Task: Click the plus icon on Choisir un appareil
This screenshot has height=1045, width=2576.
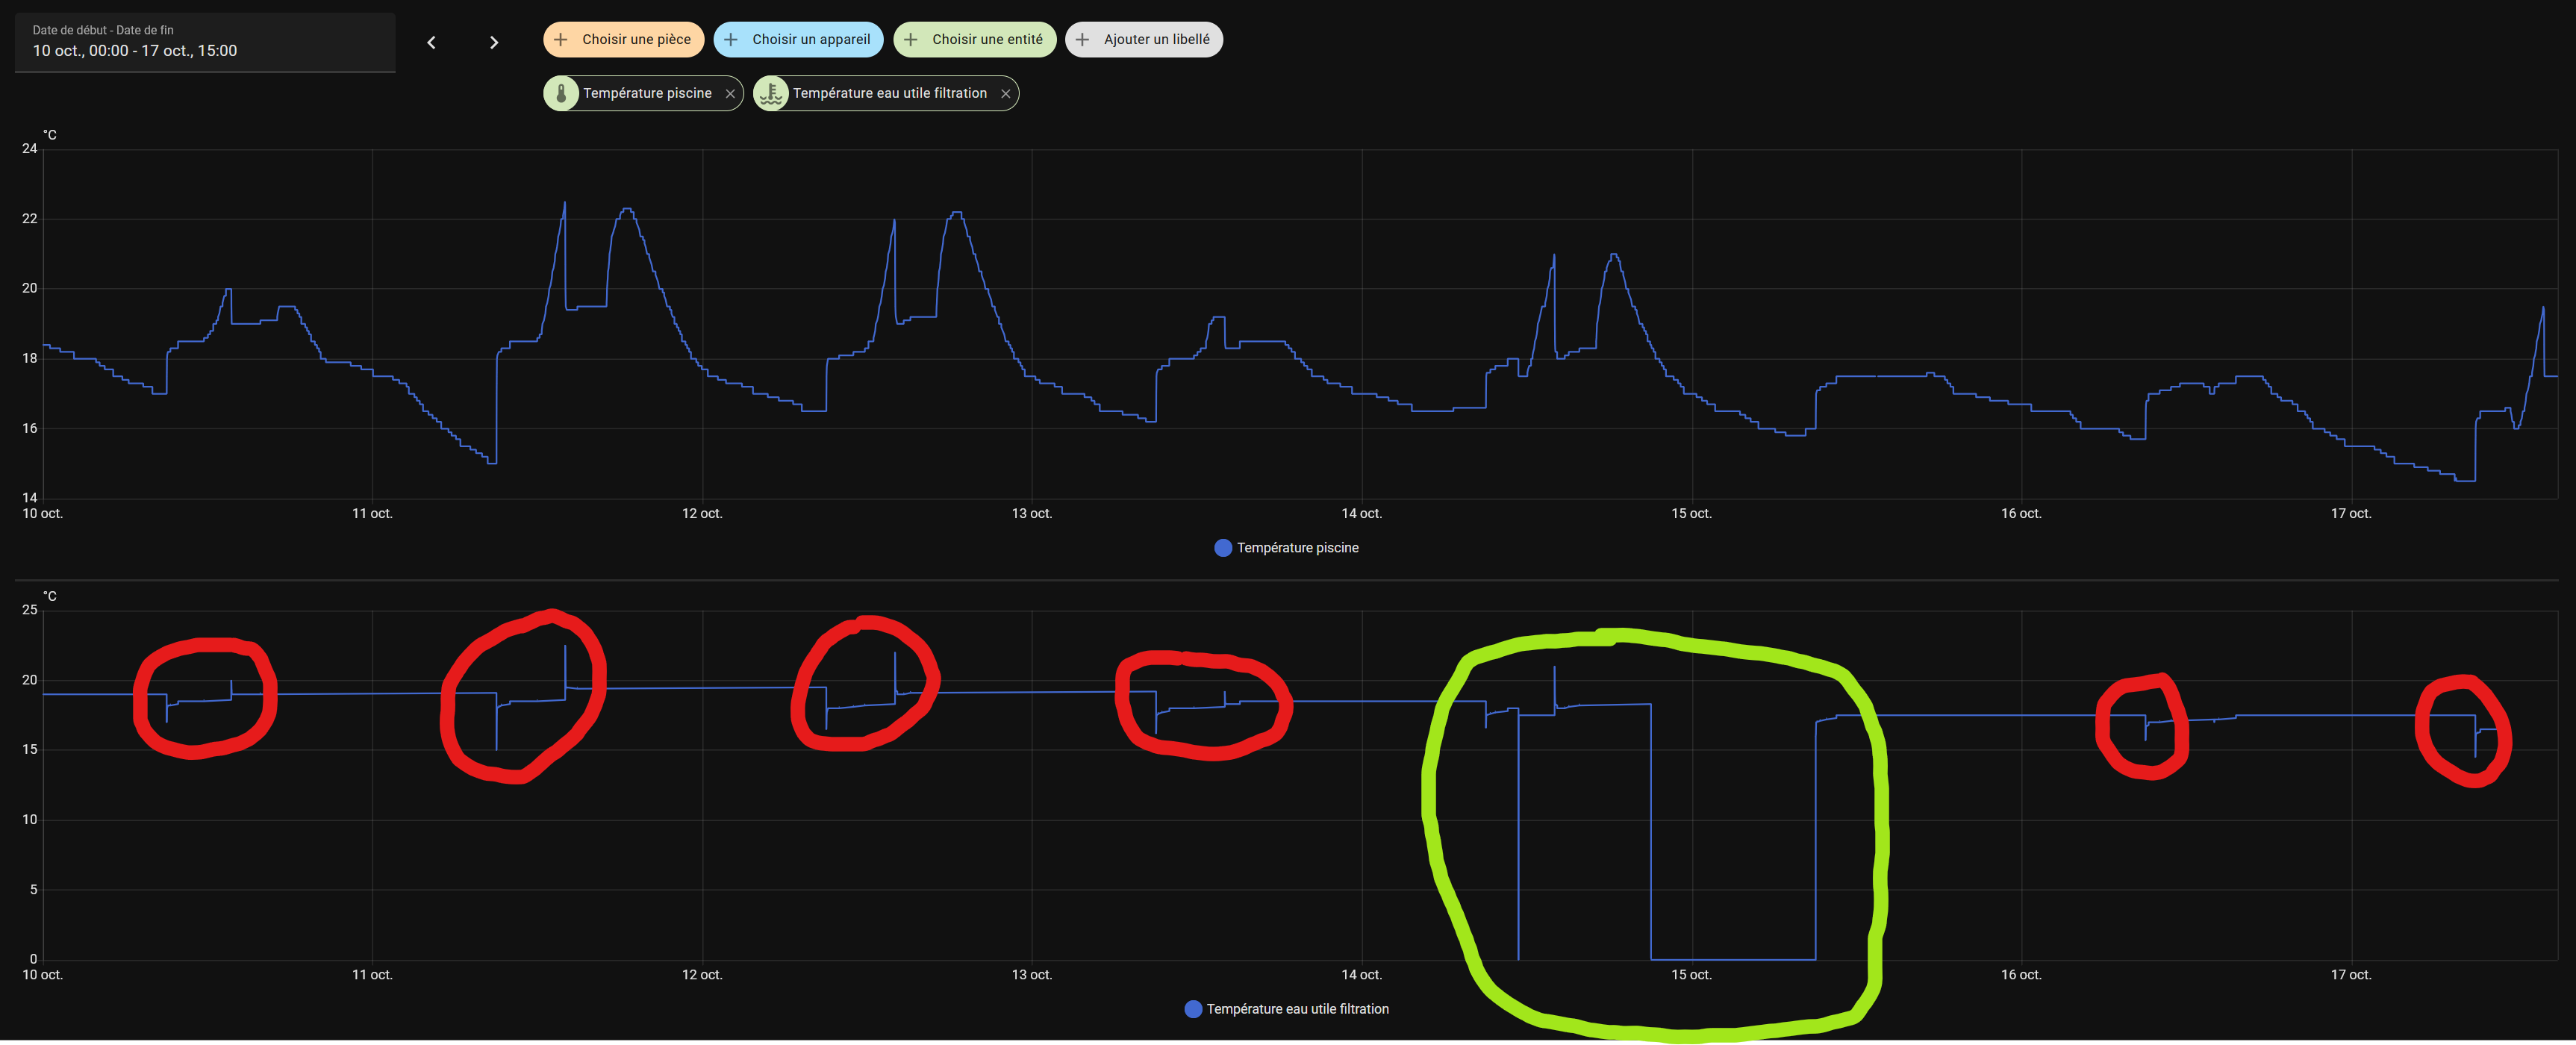Action: pyautogui.click(x=731, y=40)
